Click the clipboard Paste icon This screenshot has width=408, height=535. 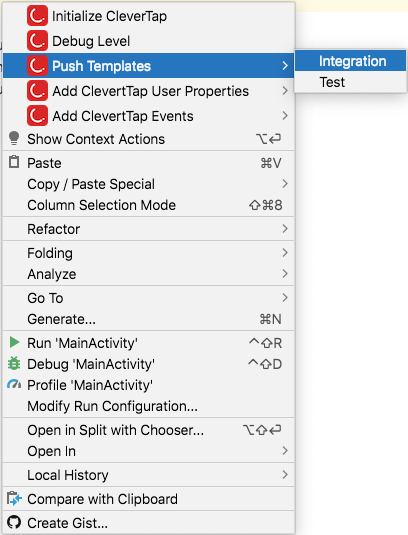(x=14, y=162)
